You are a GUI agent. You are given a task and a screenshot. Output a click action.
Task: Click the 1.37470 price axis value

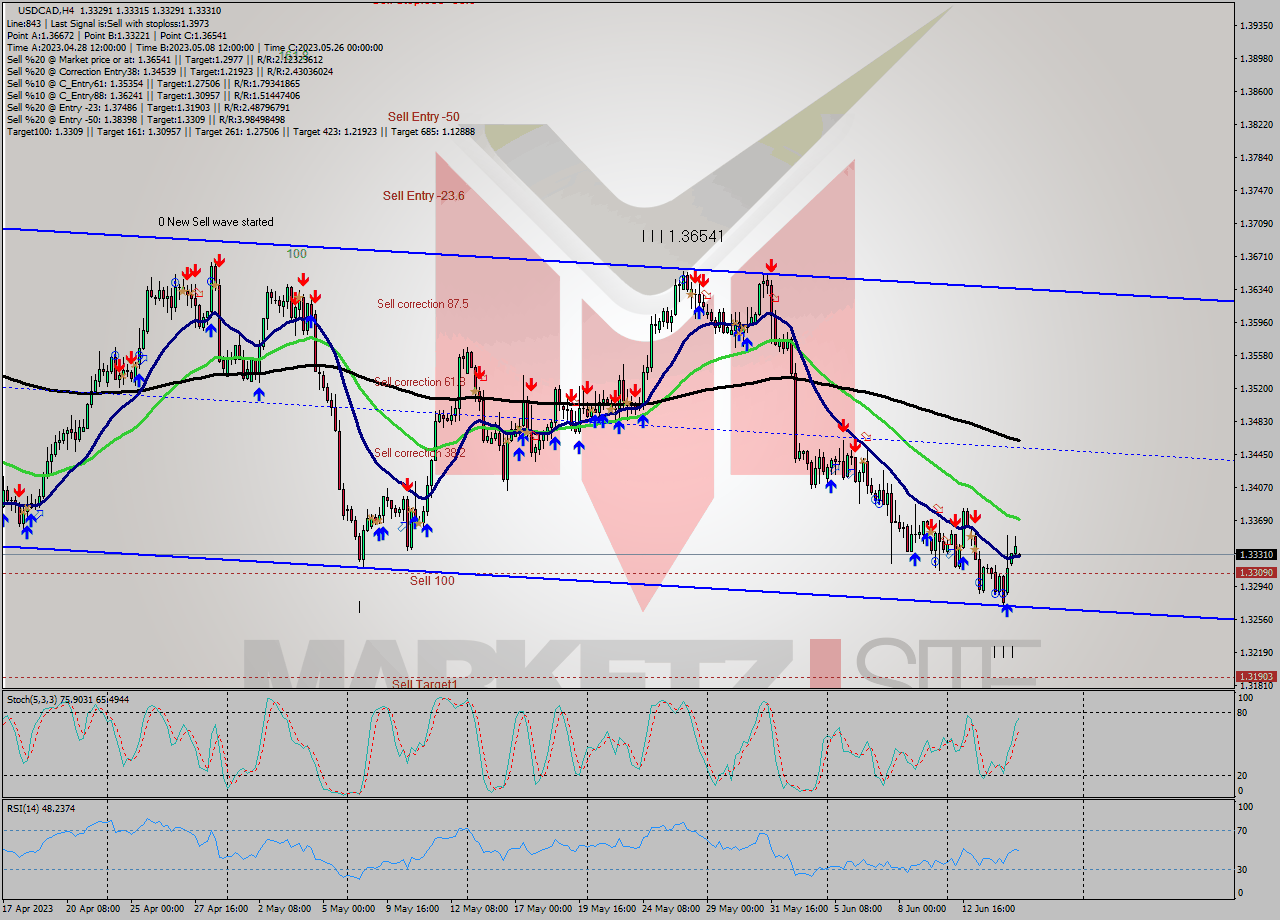click(x=1255, y=190)
